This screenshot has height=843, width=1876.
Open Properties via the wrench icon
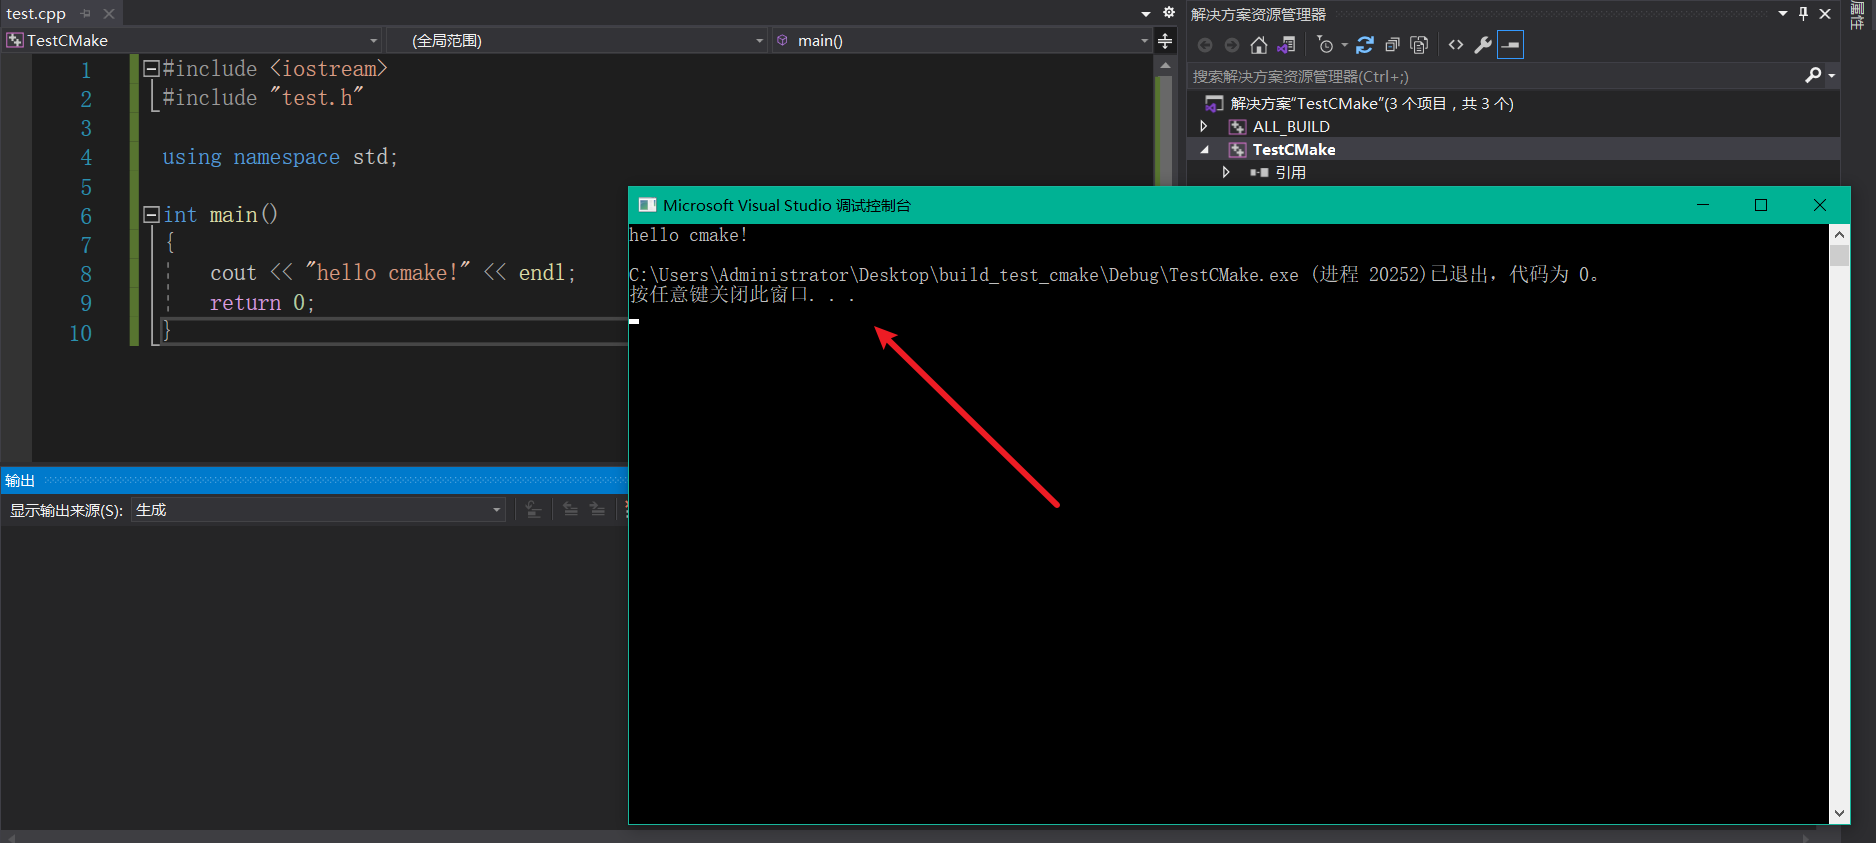coord(1483,45)
